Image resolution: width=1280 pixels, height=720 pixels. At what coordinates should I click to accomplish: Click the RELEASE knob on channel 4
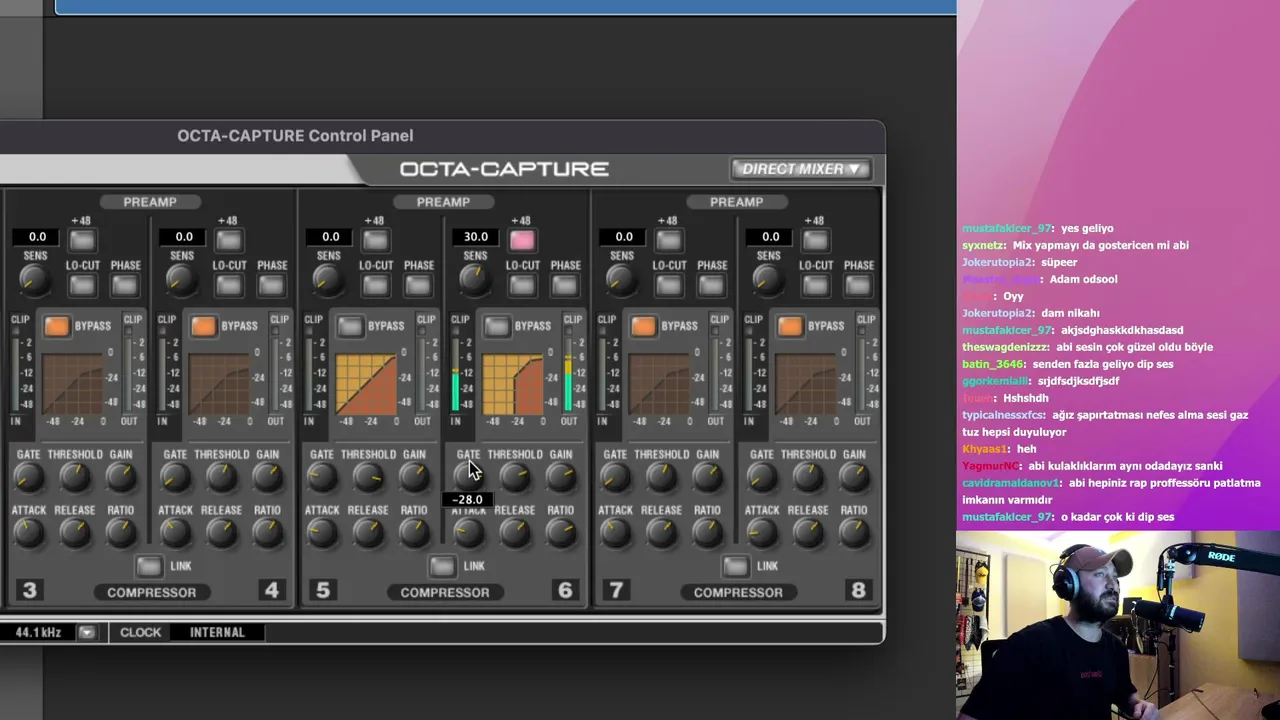pos(221,533)
